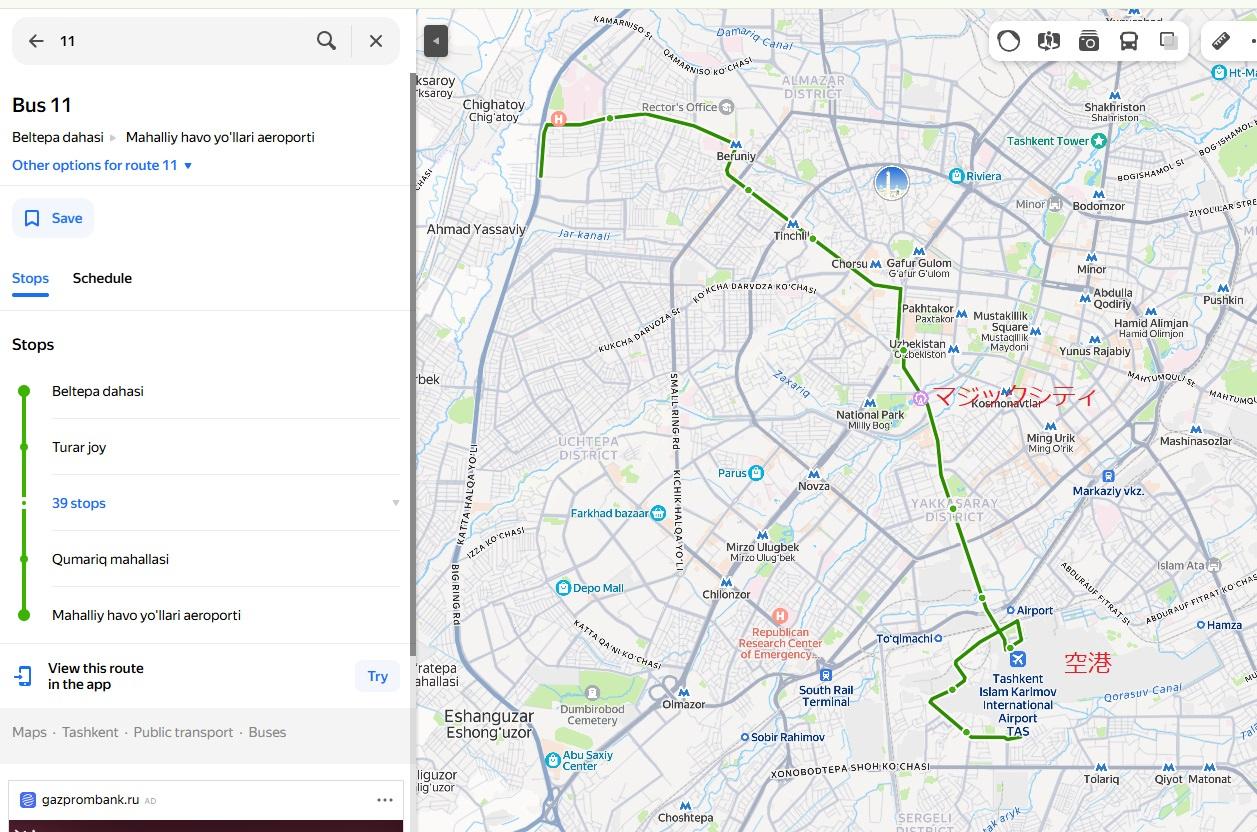This screenshot has width=1257, height=832.
Task: Clear the search with the X icon
Action: point(376,41)
